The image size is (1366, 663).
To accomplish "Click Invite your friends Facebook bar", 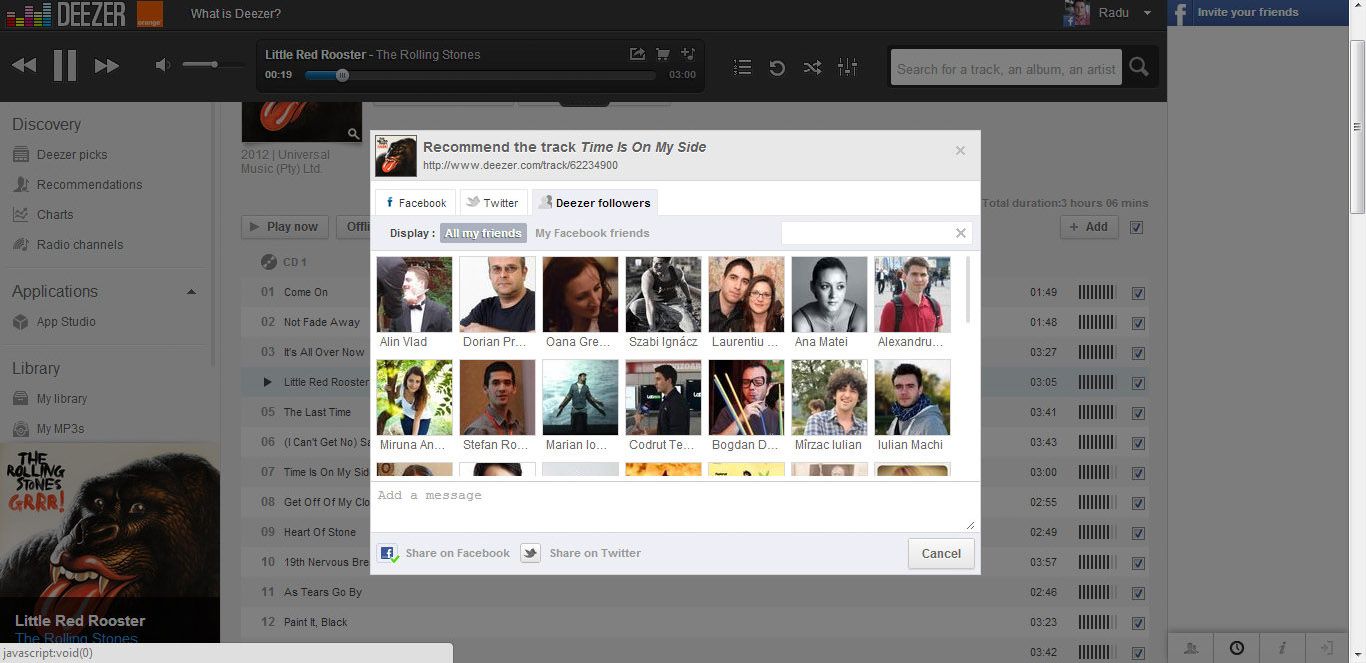I will [1258, 13].
